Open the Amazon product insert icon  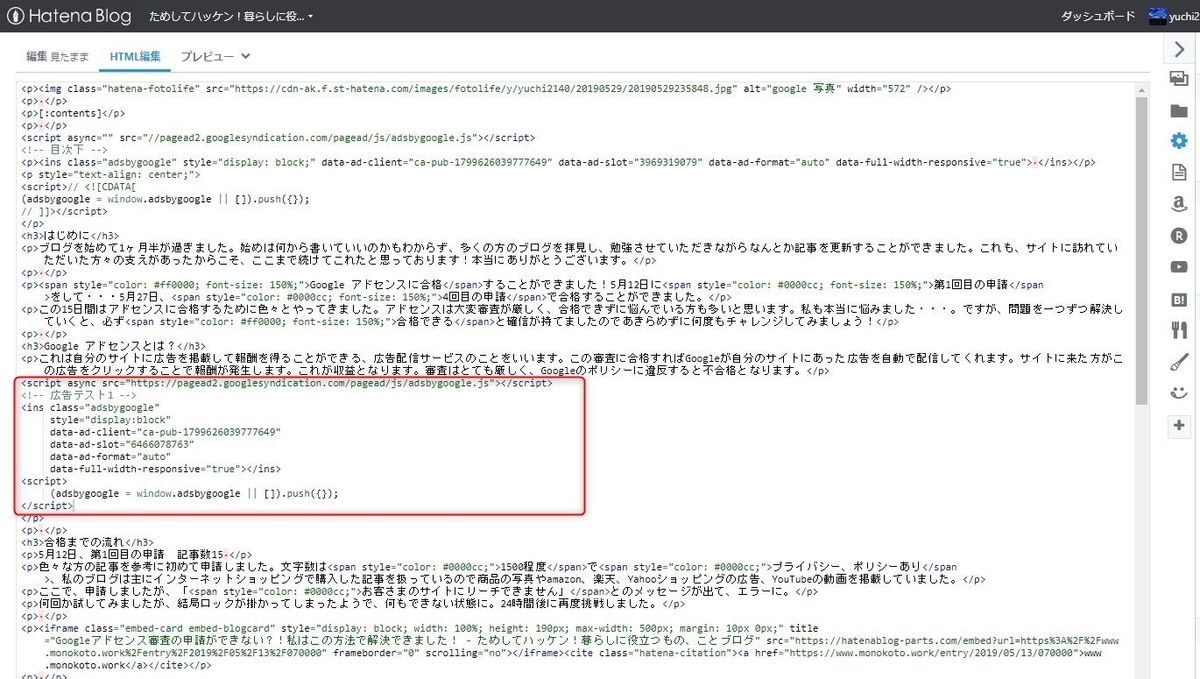click(1178, 204)
